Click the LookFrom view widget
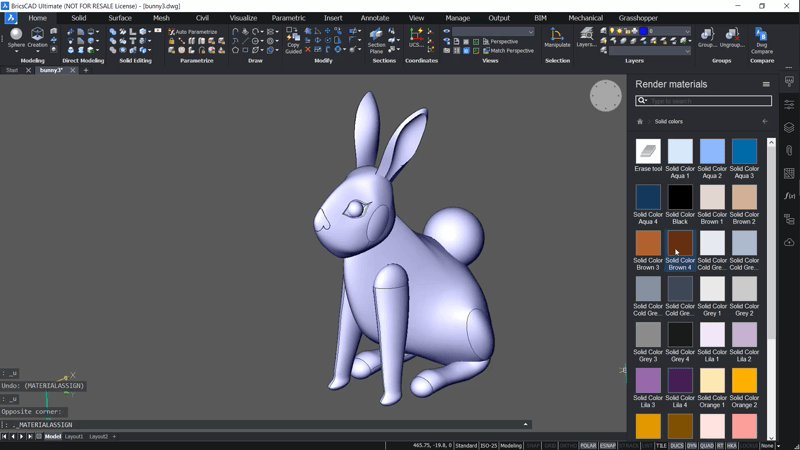This screenshot has width=800, height=450. (606, 95)
